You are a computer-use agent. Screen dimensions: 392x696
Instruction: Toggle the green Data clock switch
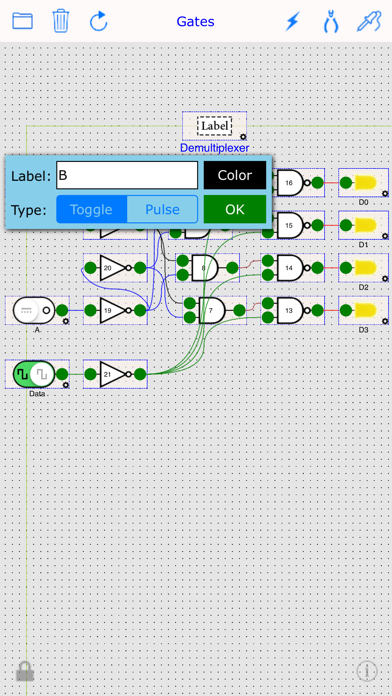point(34,374)
